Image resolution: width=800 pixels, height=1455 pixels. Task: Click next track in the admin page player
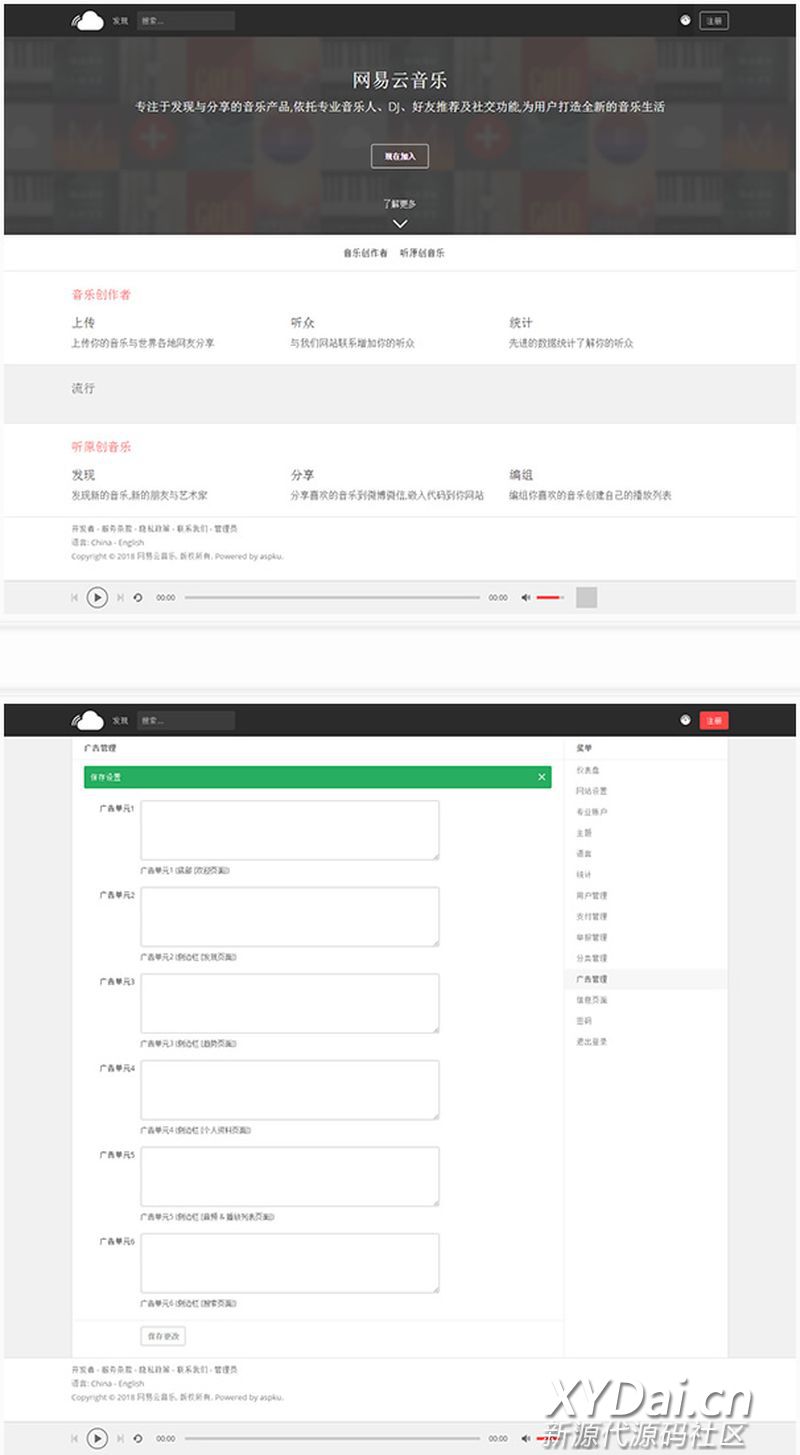click(120, 1438)
